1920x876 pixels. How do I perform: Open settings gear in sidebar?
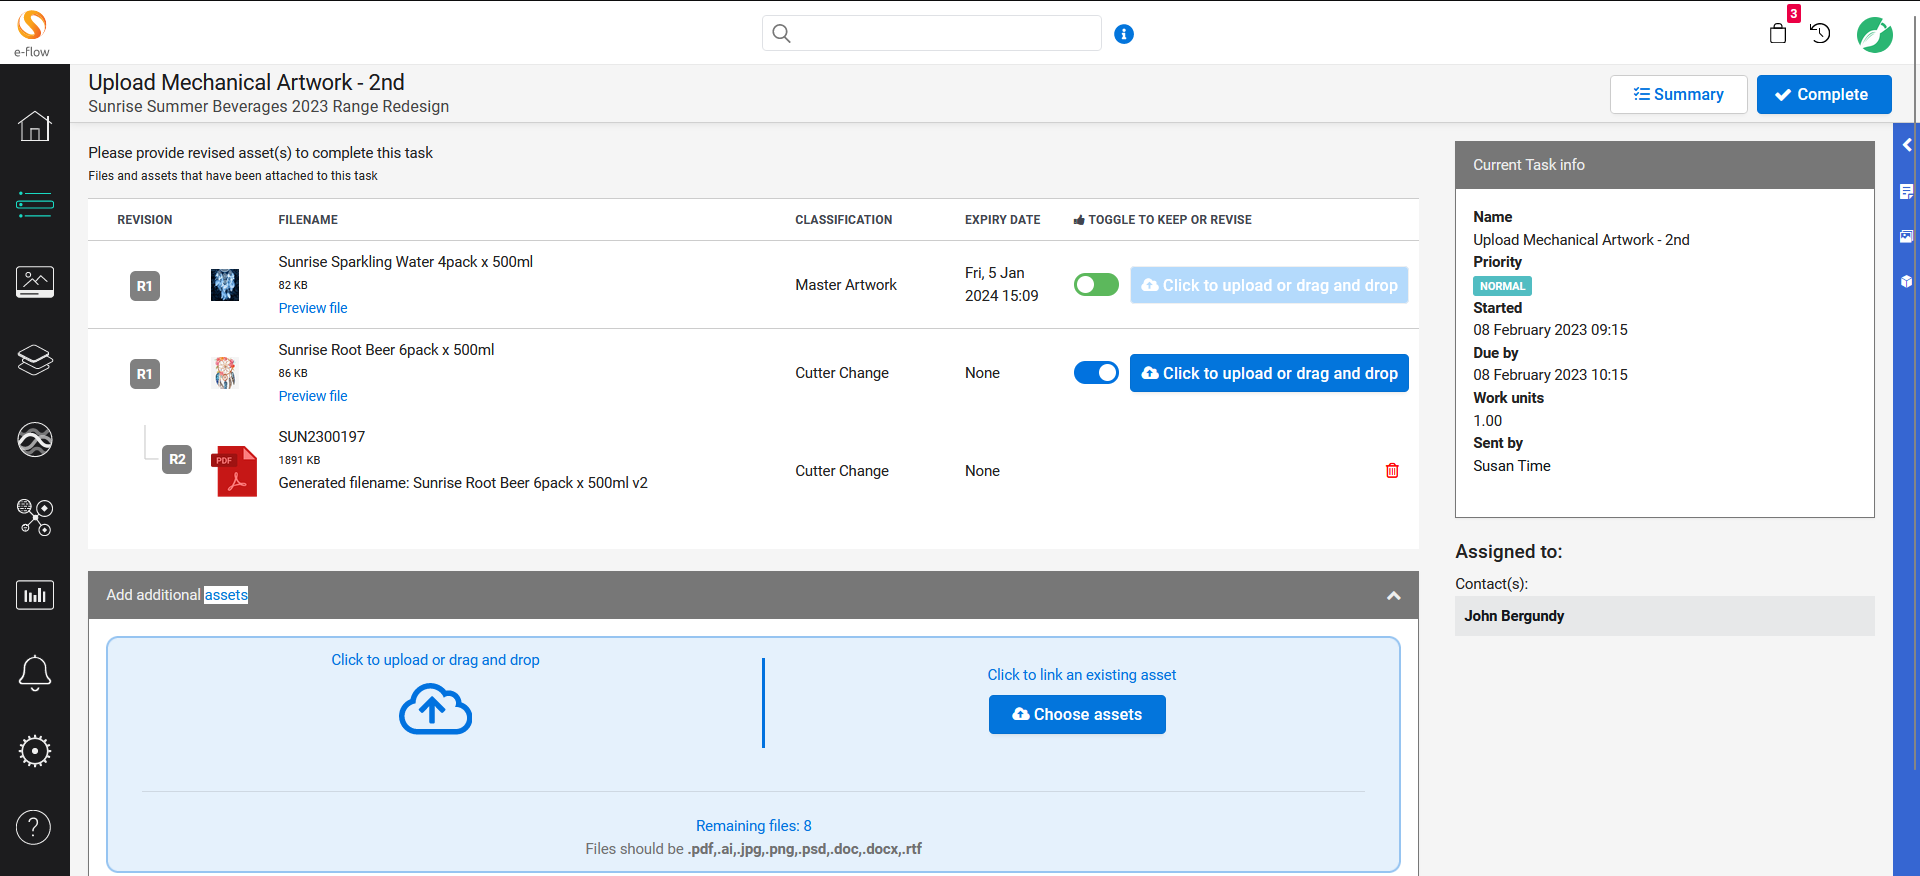[x=34, y=751]
